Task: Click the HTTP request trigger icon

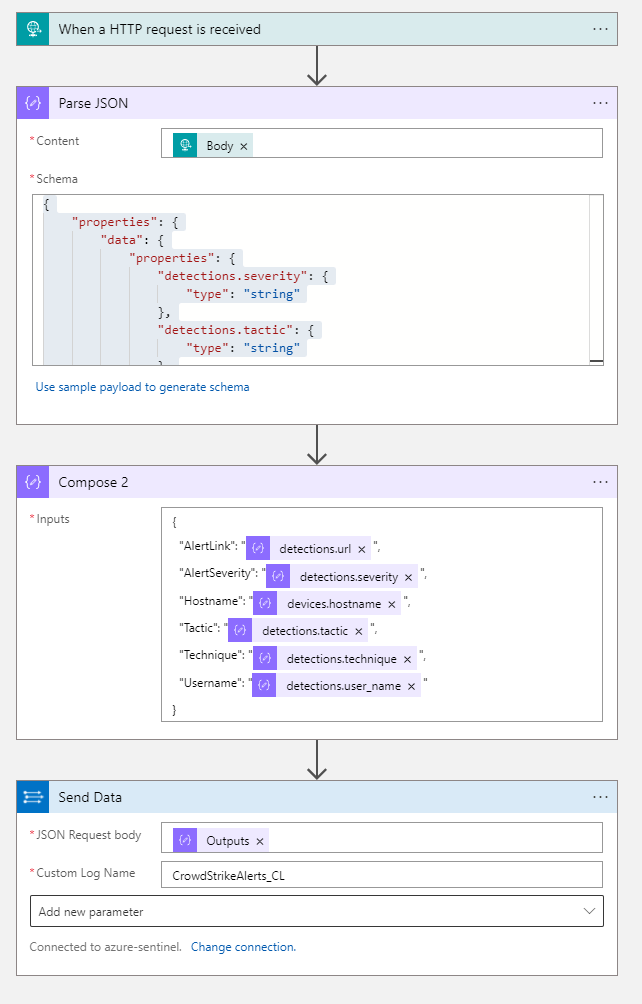Action: tap(33, 29)
